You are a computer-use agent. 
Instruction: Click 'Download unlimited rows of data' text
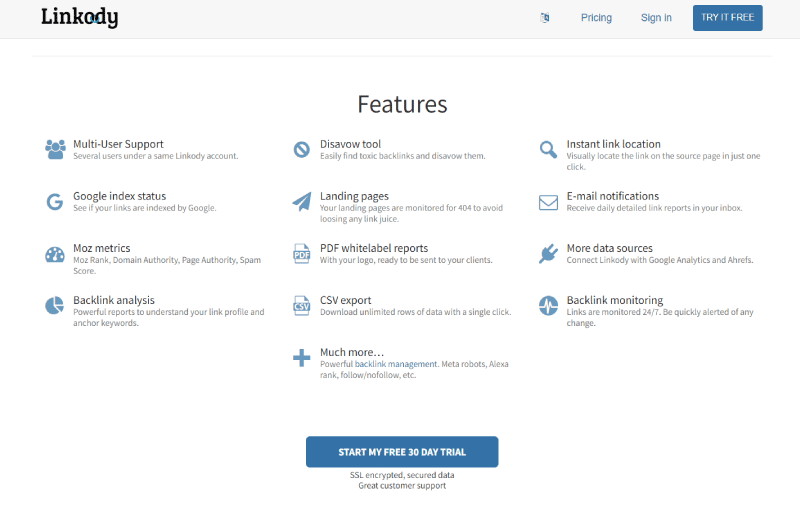pyautogui.click(x=415, y=312)
